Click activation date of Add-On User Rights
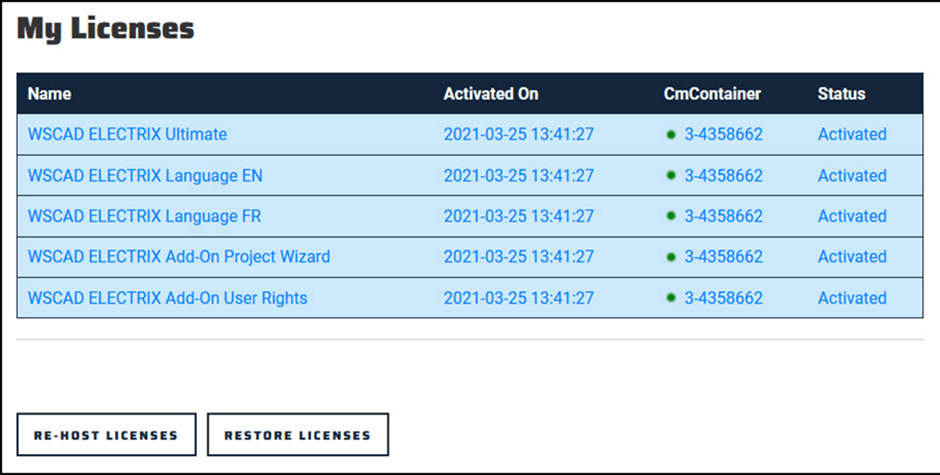Image resolution: width=940 pixels, height=475 pixels. (x=519, y=298)
